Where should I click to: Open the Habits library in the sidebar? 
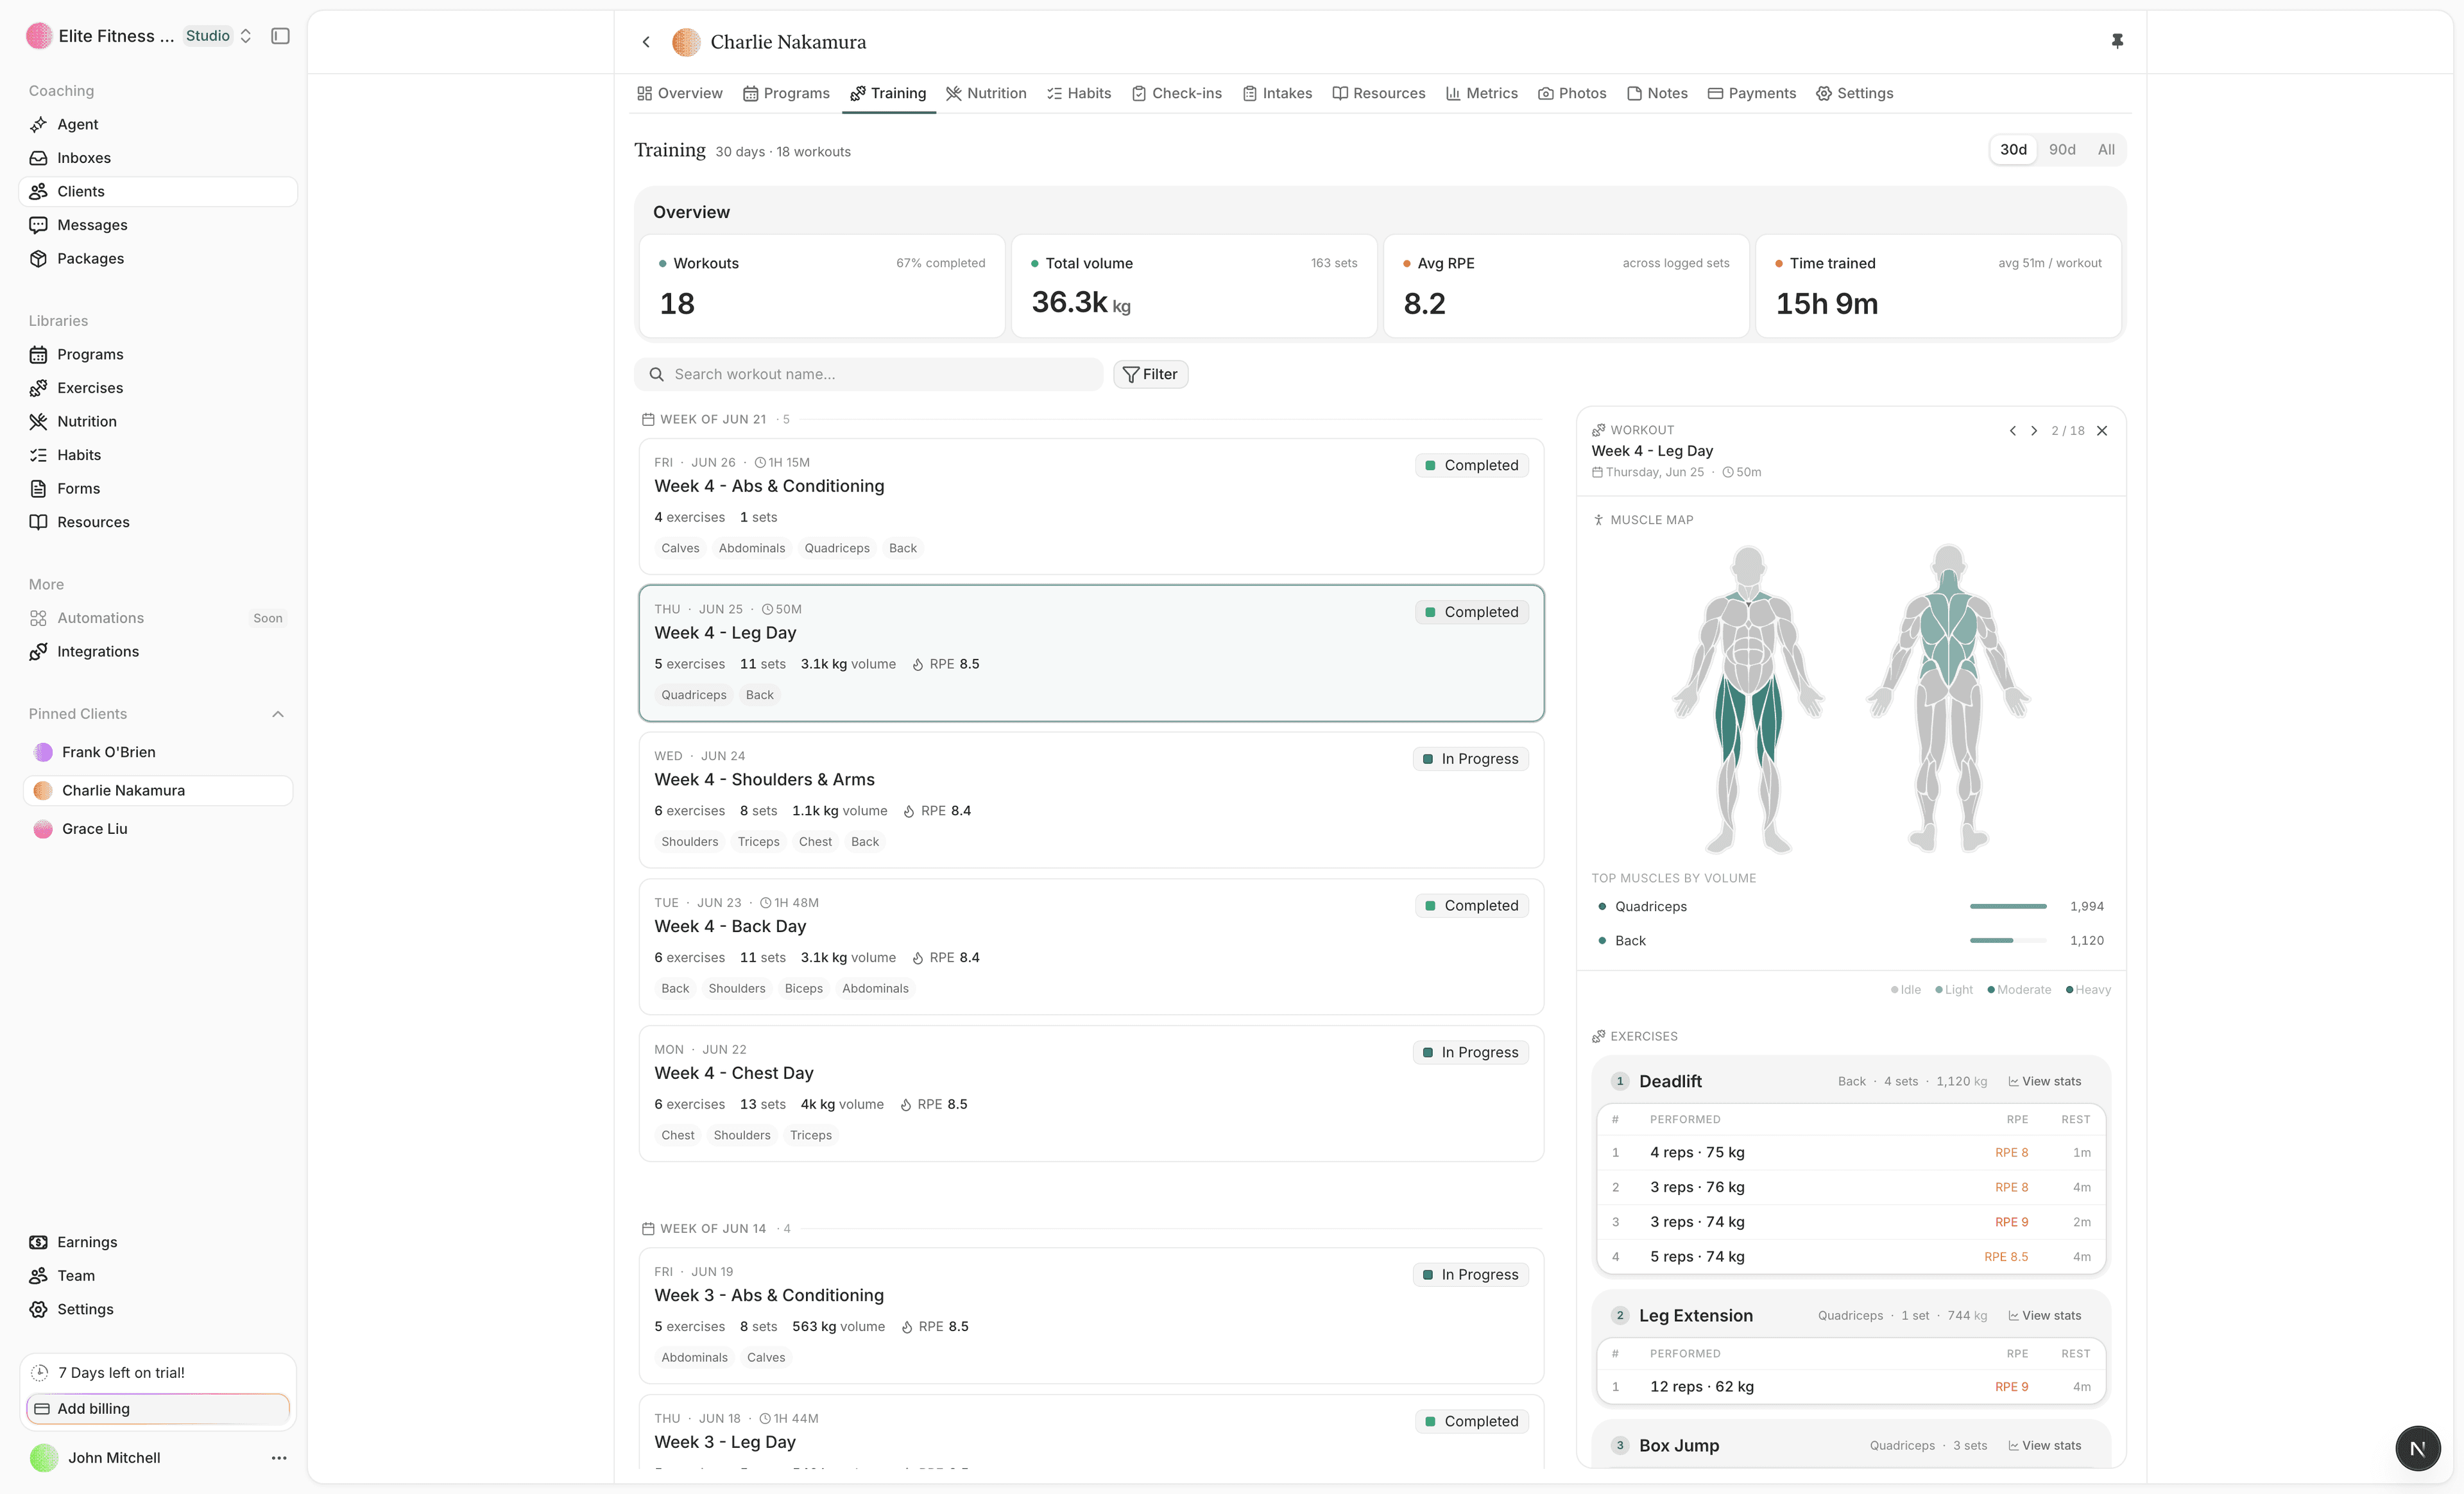[x=158, y=455]
